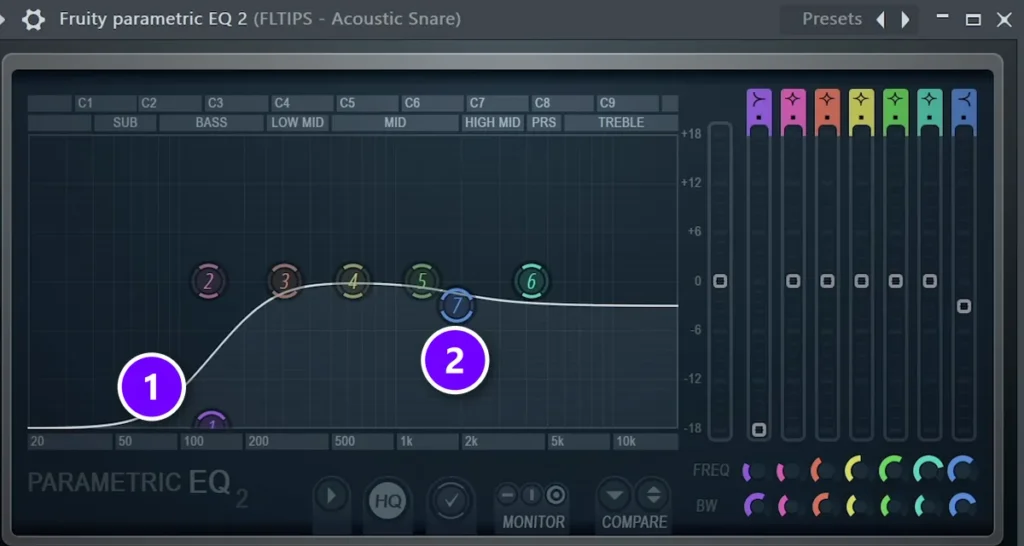Click the LOW MID range label
Image resolution: width=1024 pixels, height=546 pixels.
point(298,122)
